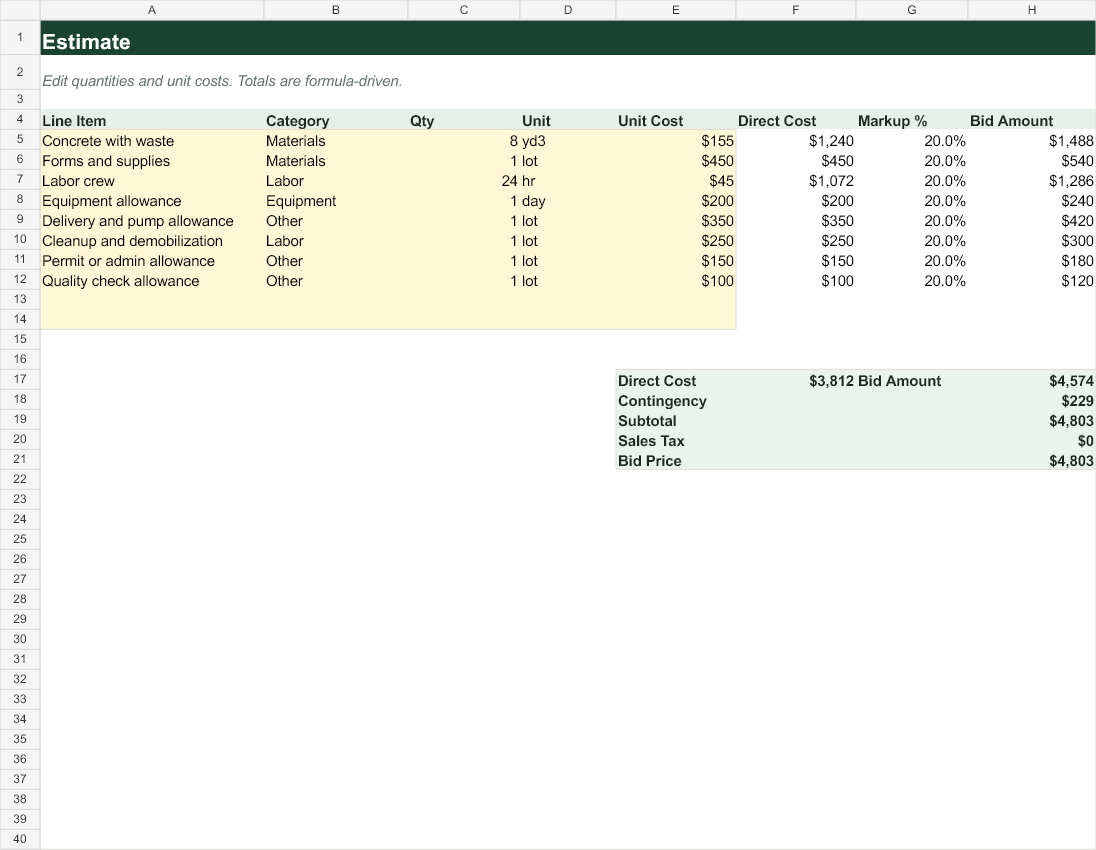Select row 13 header number
Image resolution: width=1096 pixels, height=850 pixels.
coord(20,299)
